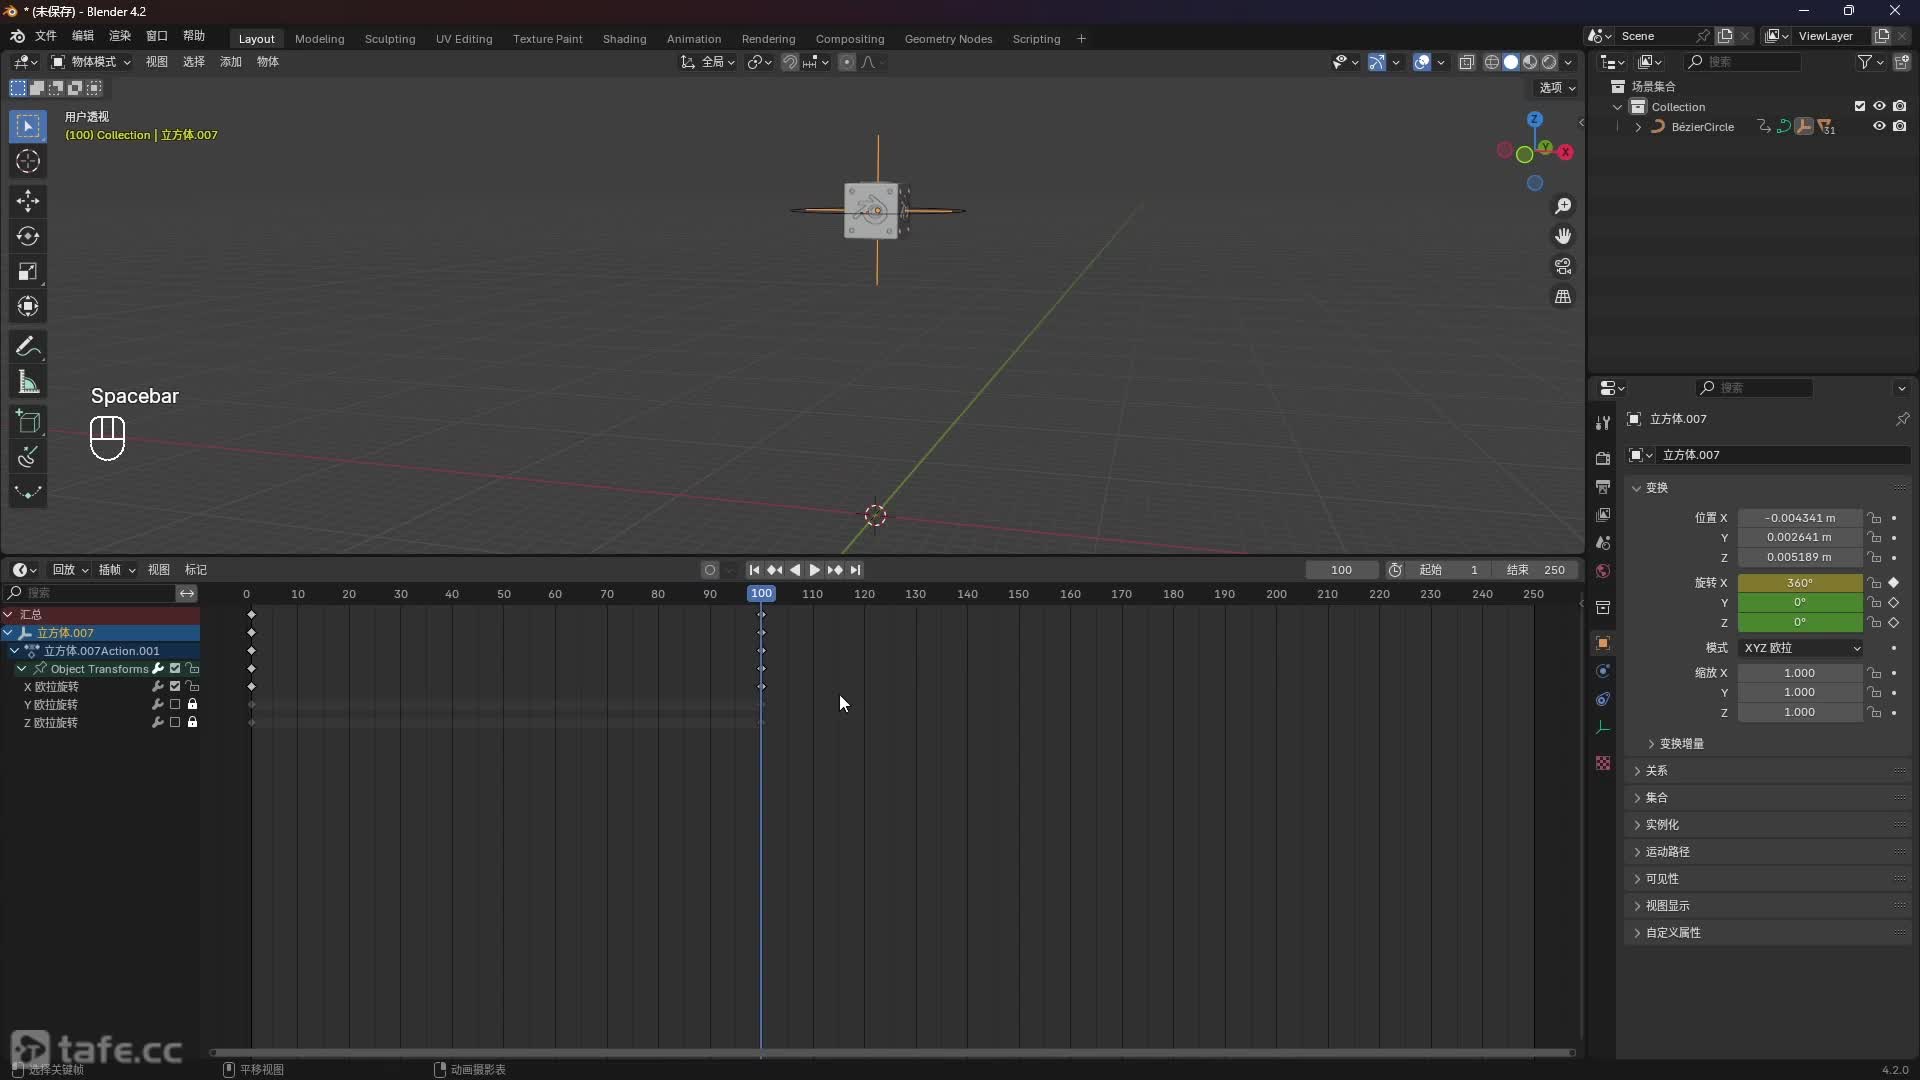Toggle Collection visibility eye icon

click(x=1879, y=106)
